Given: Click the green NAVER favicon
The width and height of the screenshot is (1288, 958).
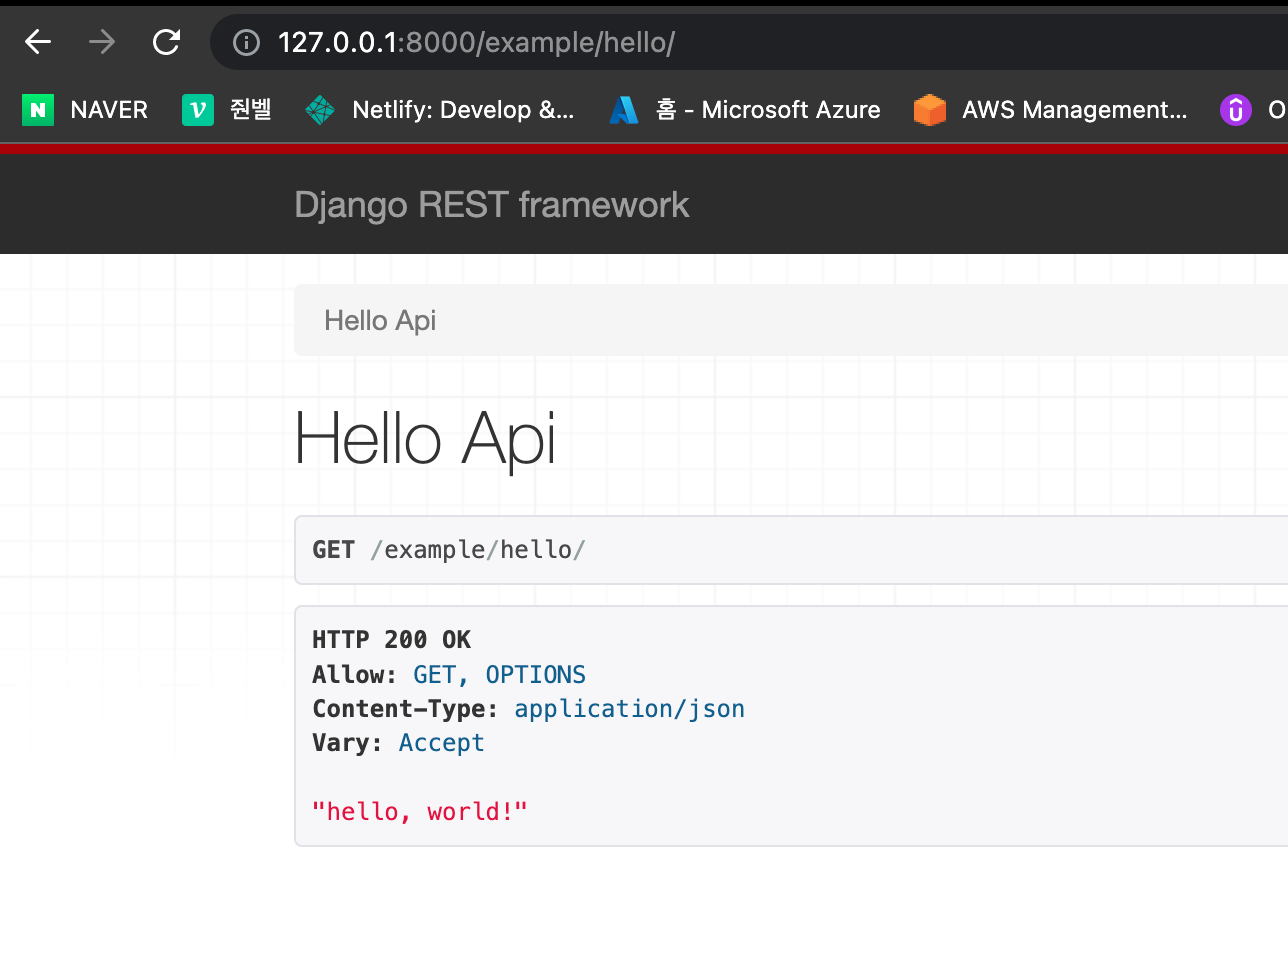Looking at the screenshot, I should tap(38, 110).
